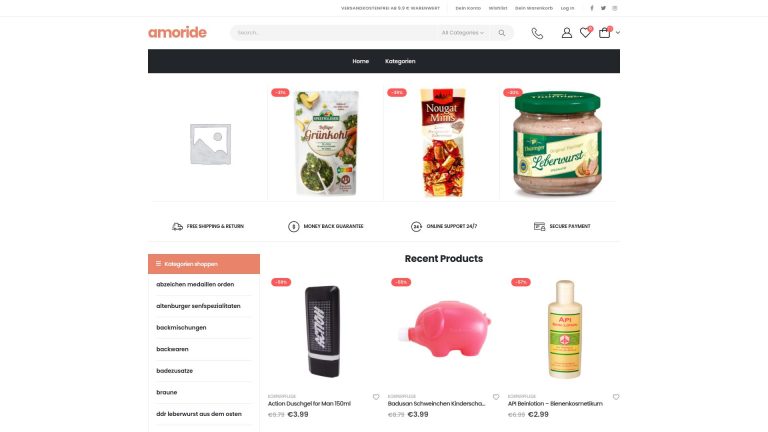Viewport: 768px width, 432px height.
Task: Collapse the Kategorien shoppen menu
Action: (x=204, y=264)
